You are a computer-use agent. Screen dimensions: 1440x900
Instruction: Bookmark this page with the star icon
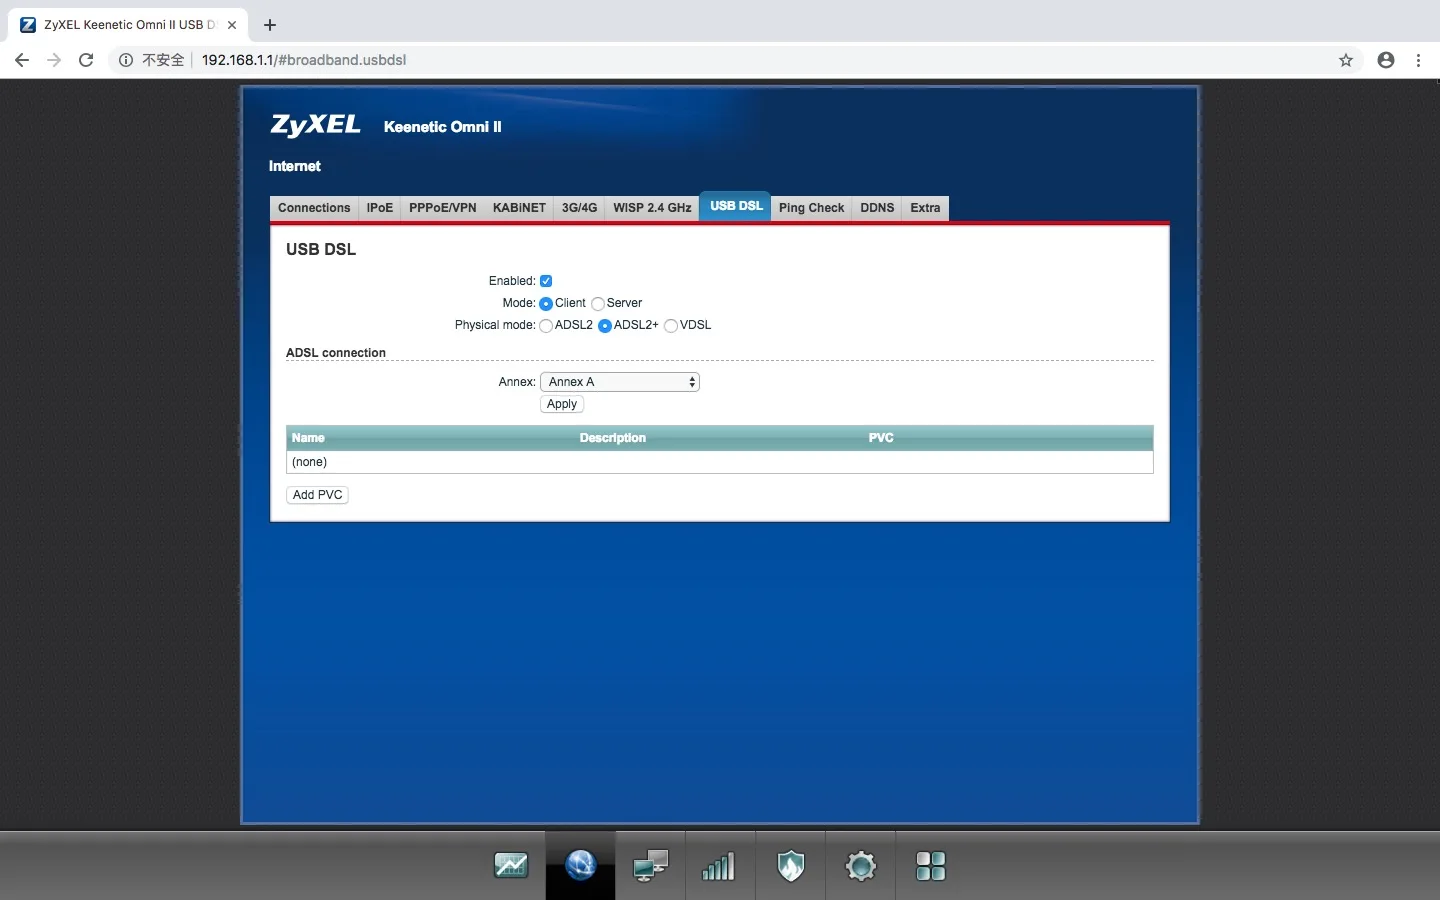pos(1346,60)
